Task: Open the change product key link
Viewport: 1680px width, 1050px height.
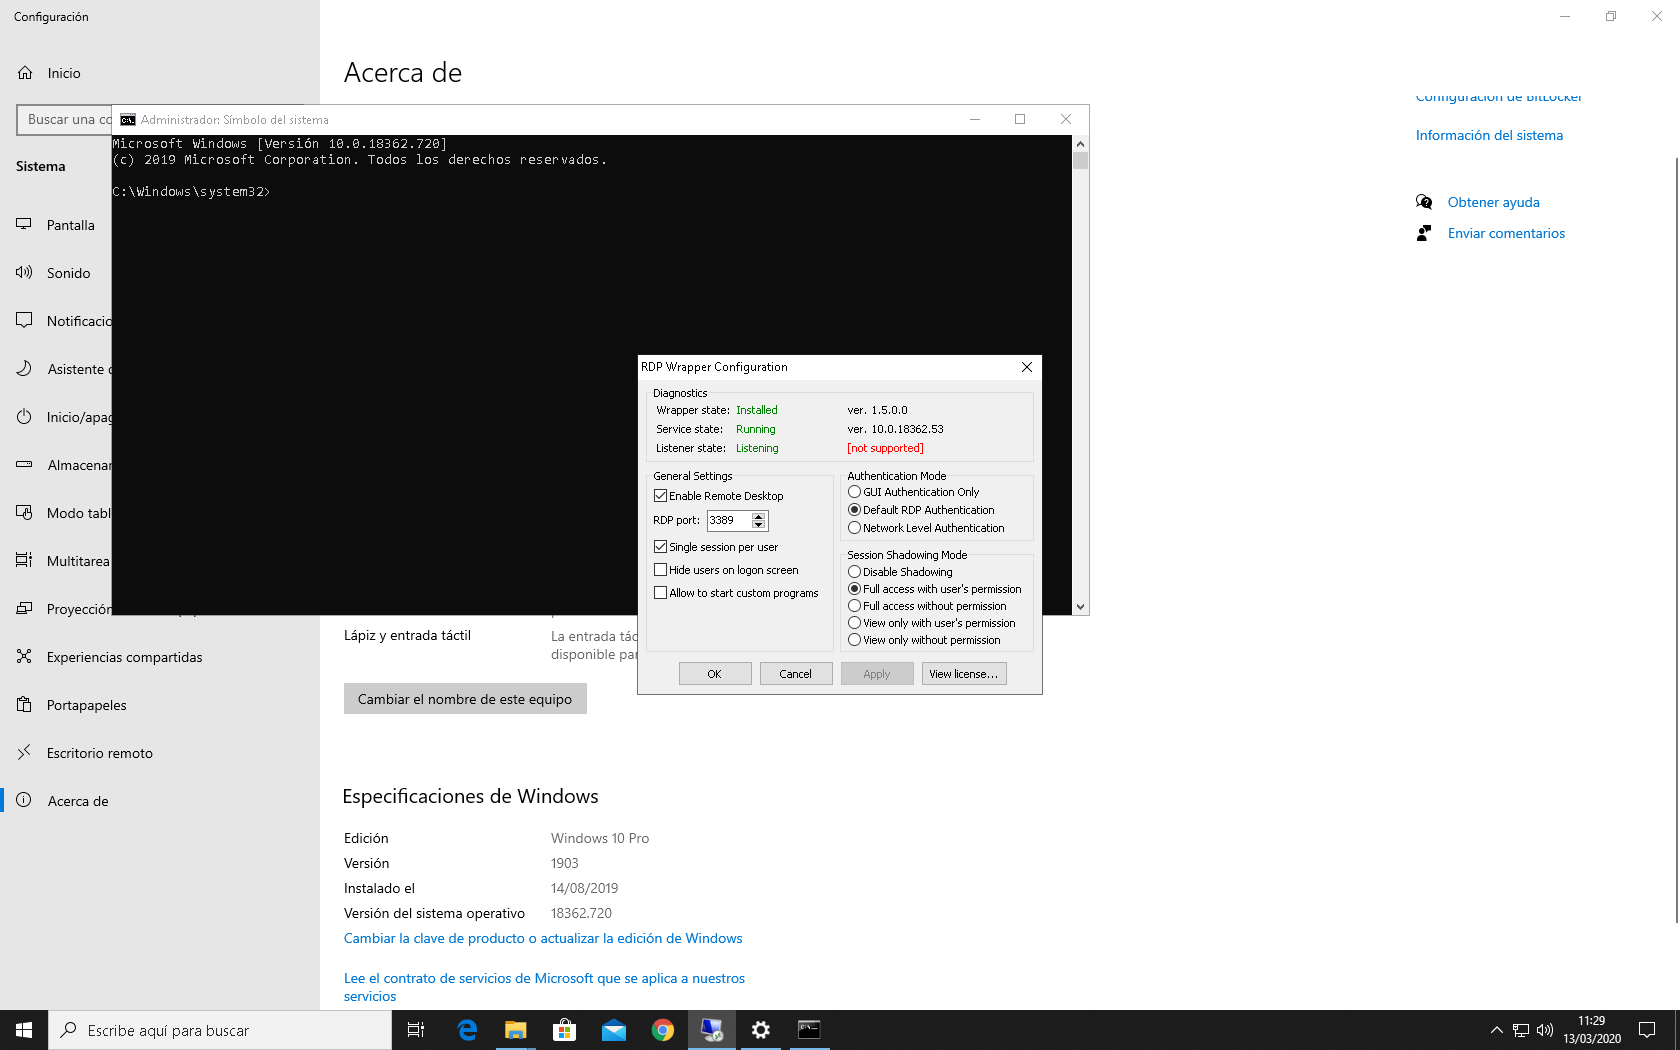Action: coord(543,938)
